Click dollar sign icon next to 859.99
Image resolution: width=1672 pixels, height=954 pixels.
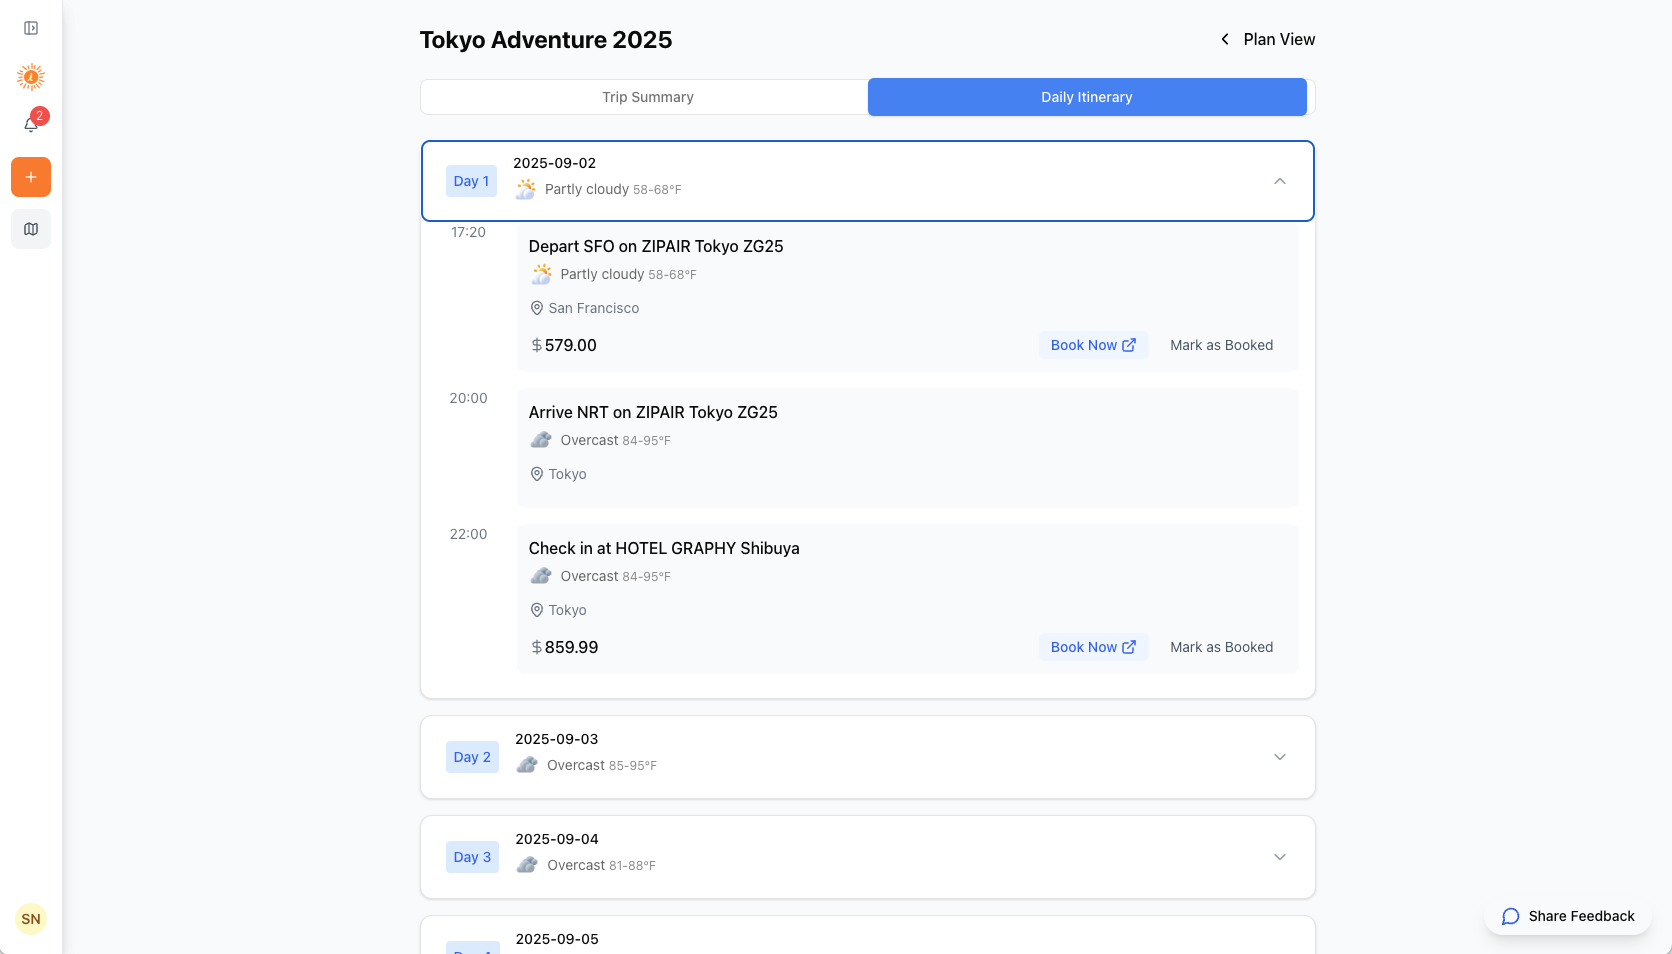coord(537,647)
